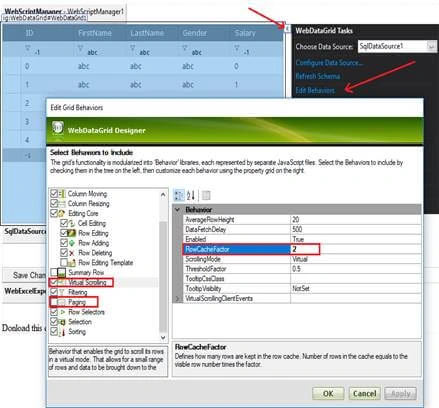
Task: Click the filter icon under LastName column
Action: pos(132,49)
